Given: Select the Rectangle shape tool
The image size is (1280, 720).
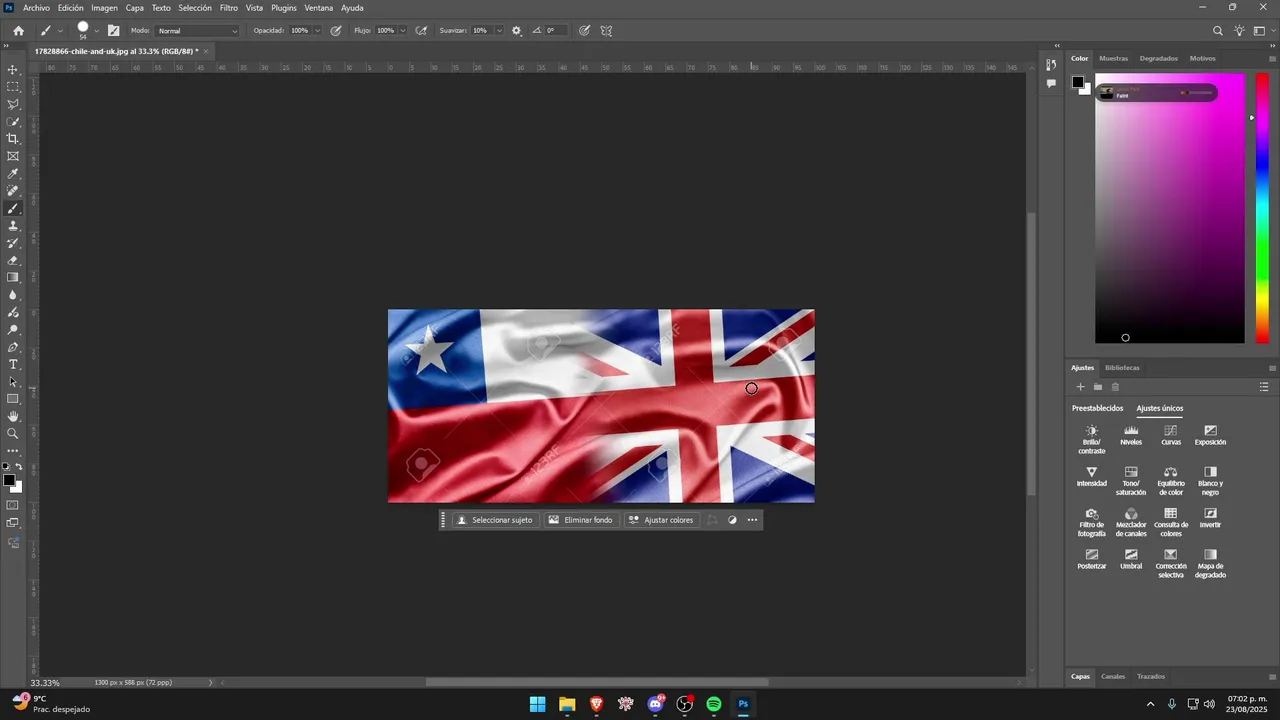Looking at the screenshot, I should tap(13, 399).
